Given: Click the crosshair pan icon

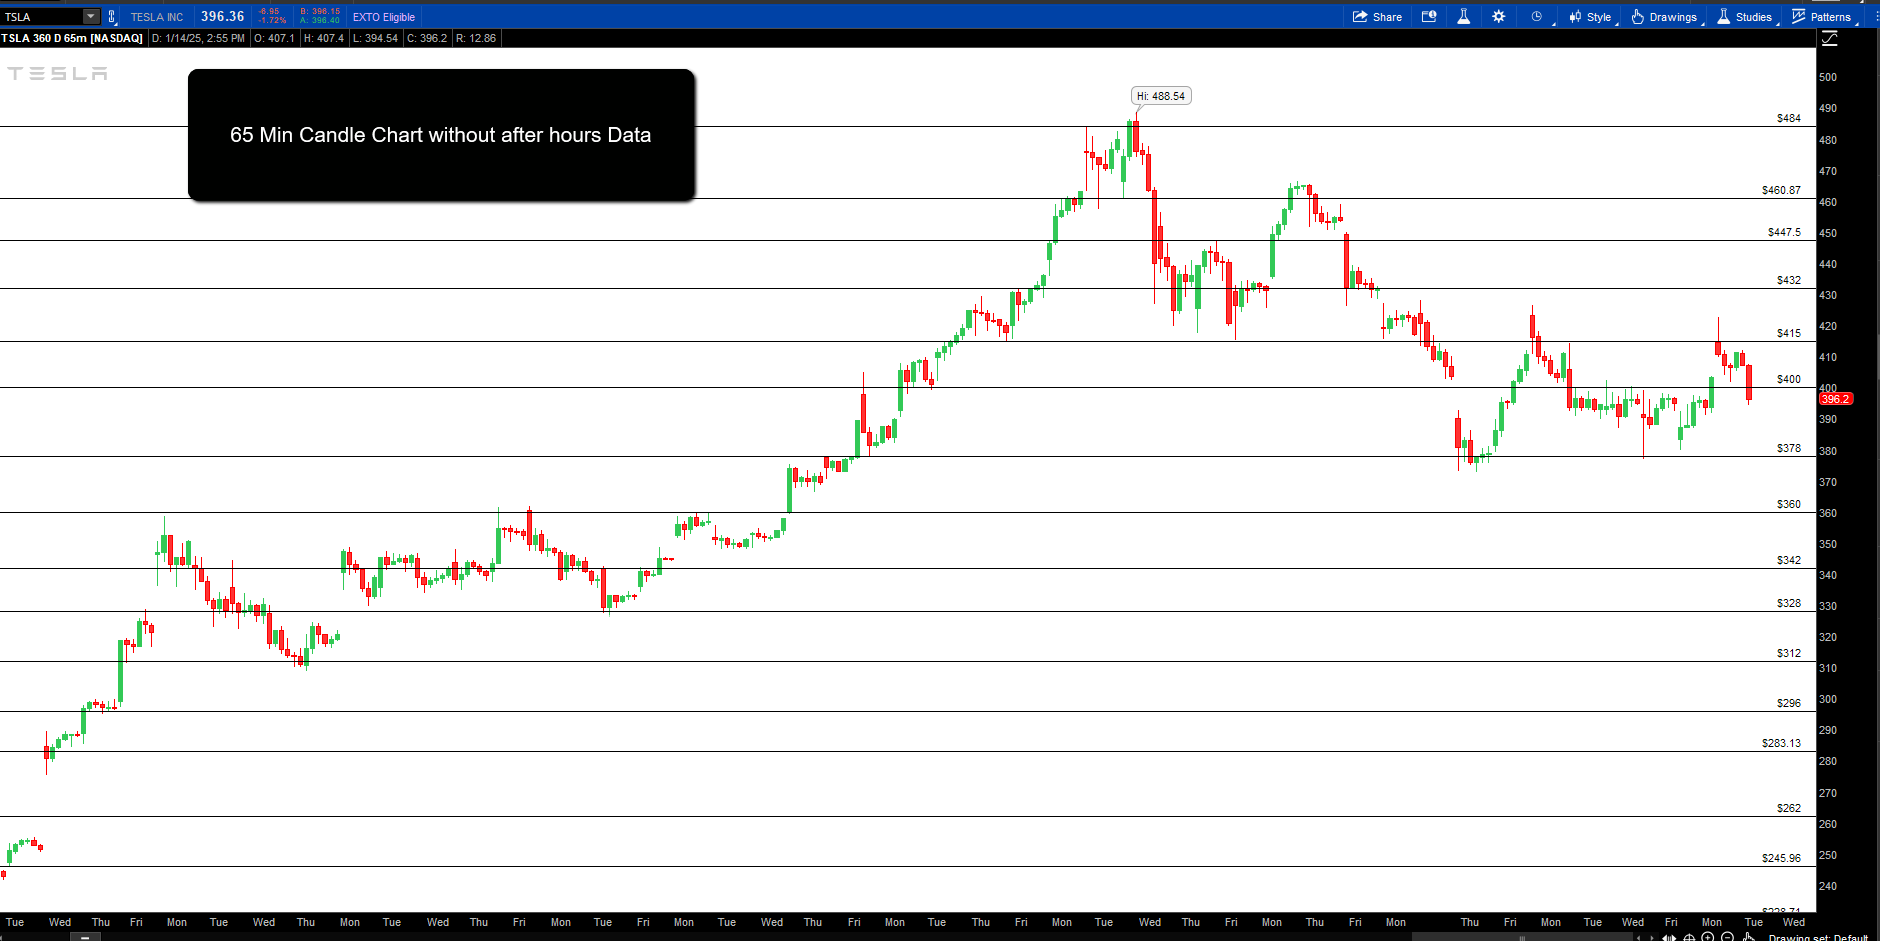Looking at the screenshot, I should 1689,937.
